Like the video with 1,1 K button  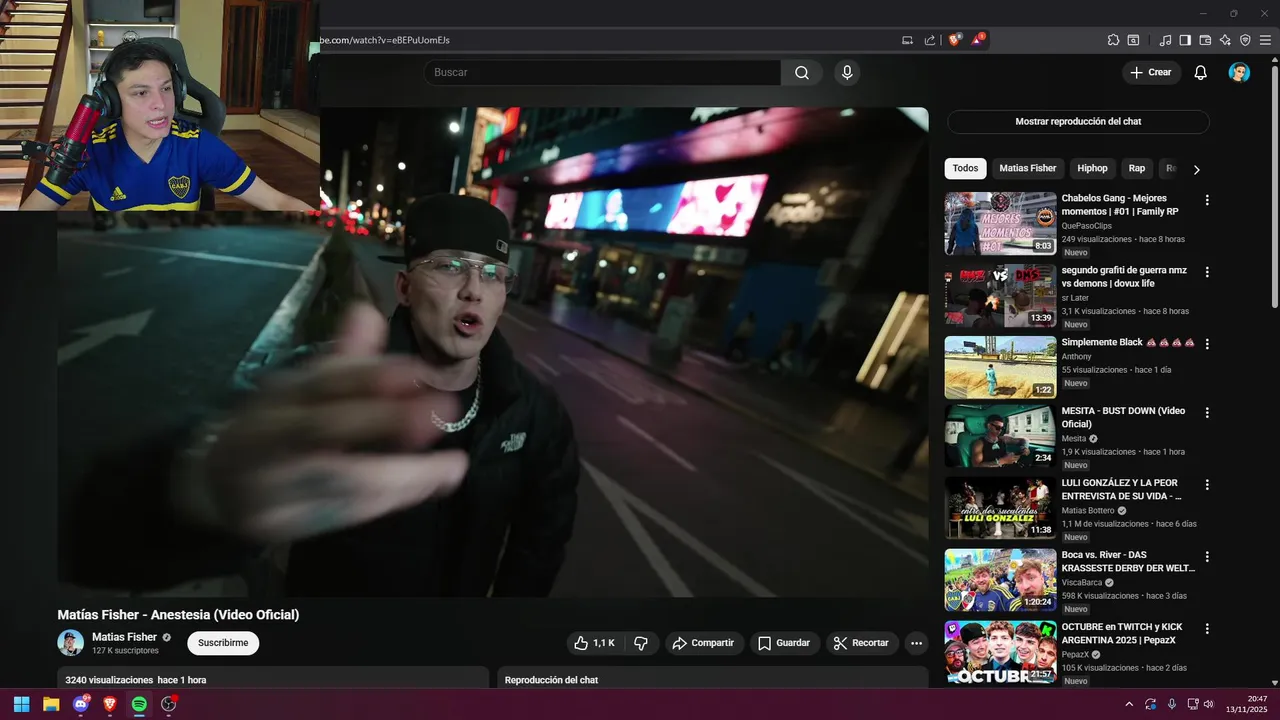coord(595,643)
